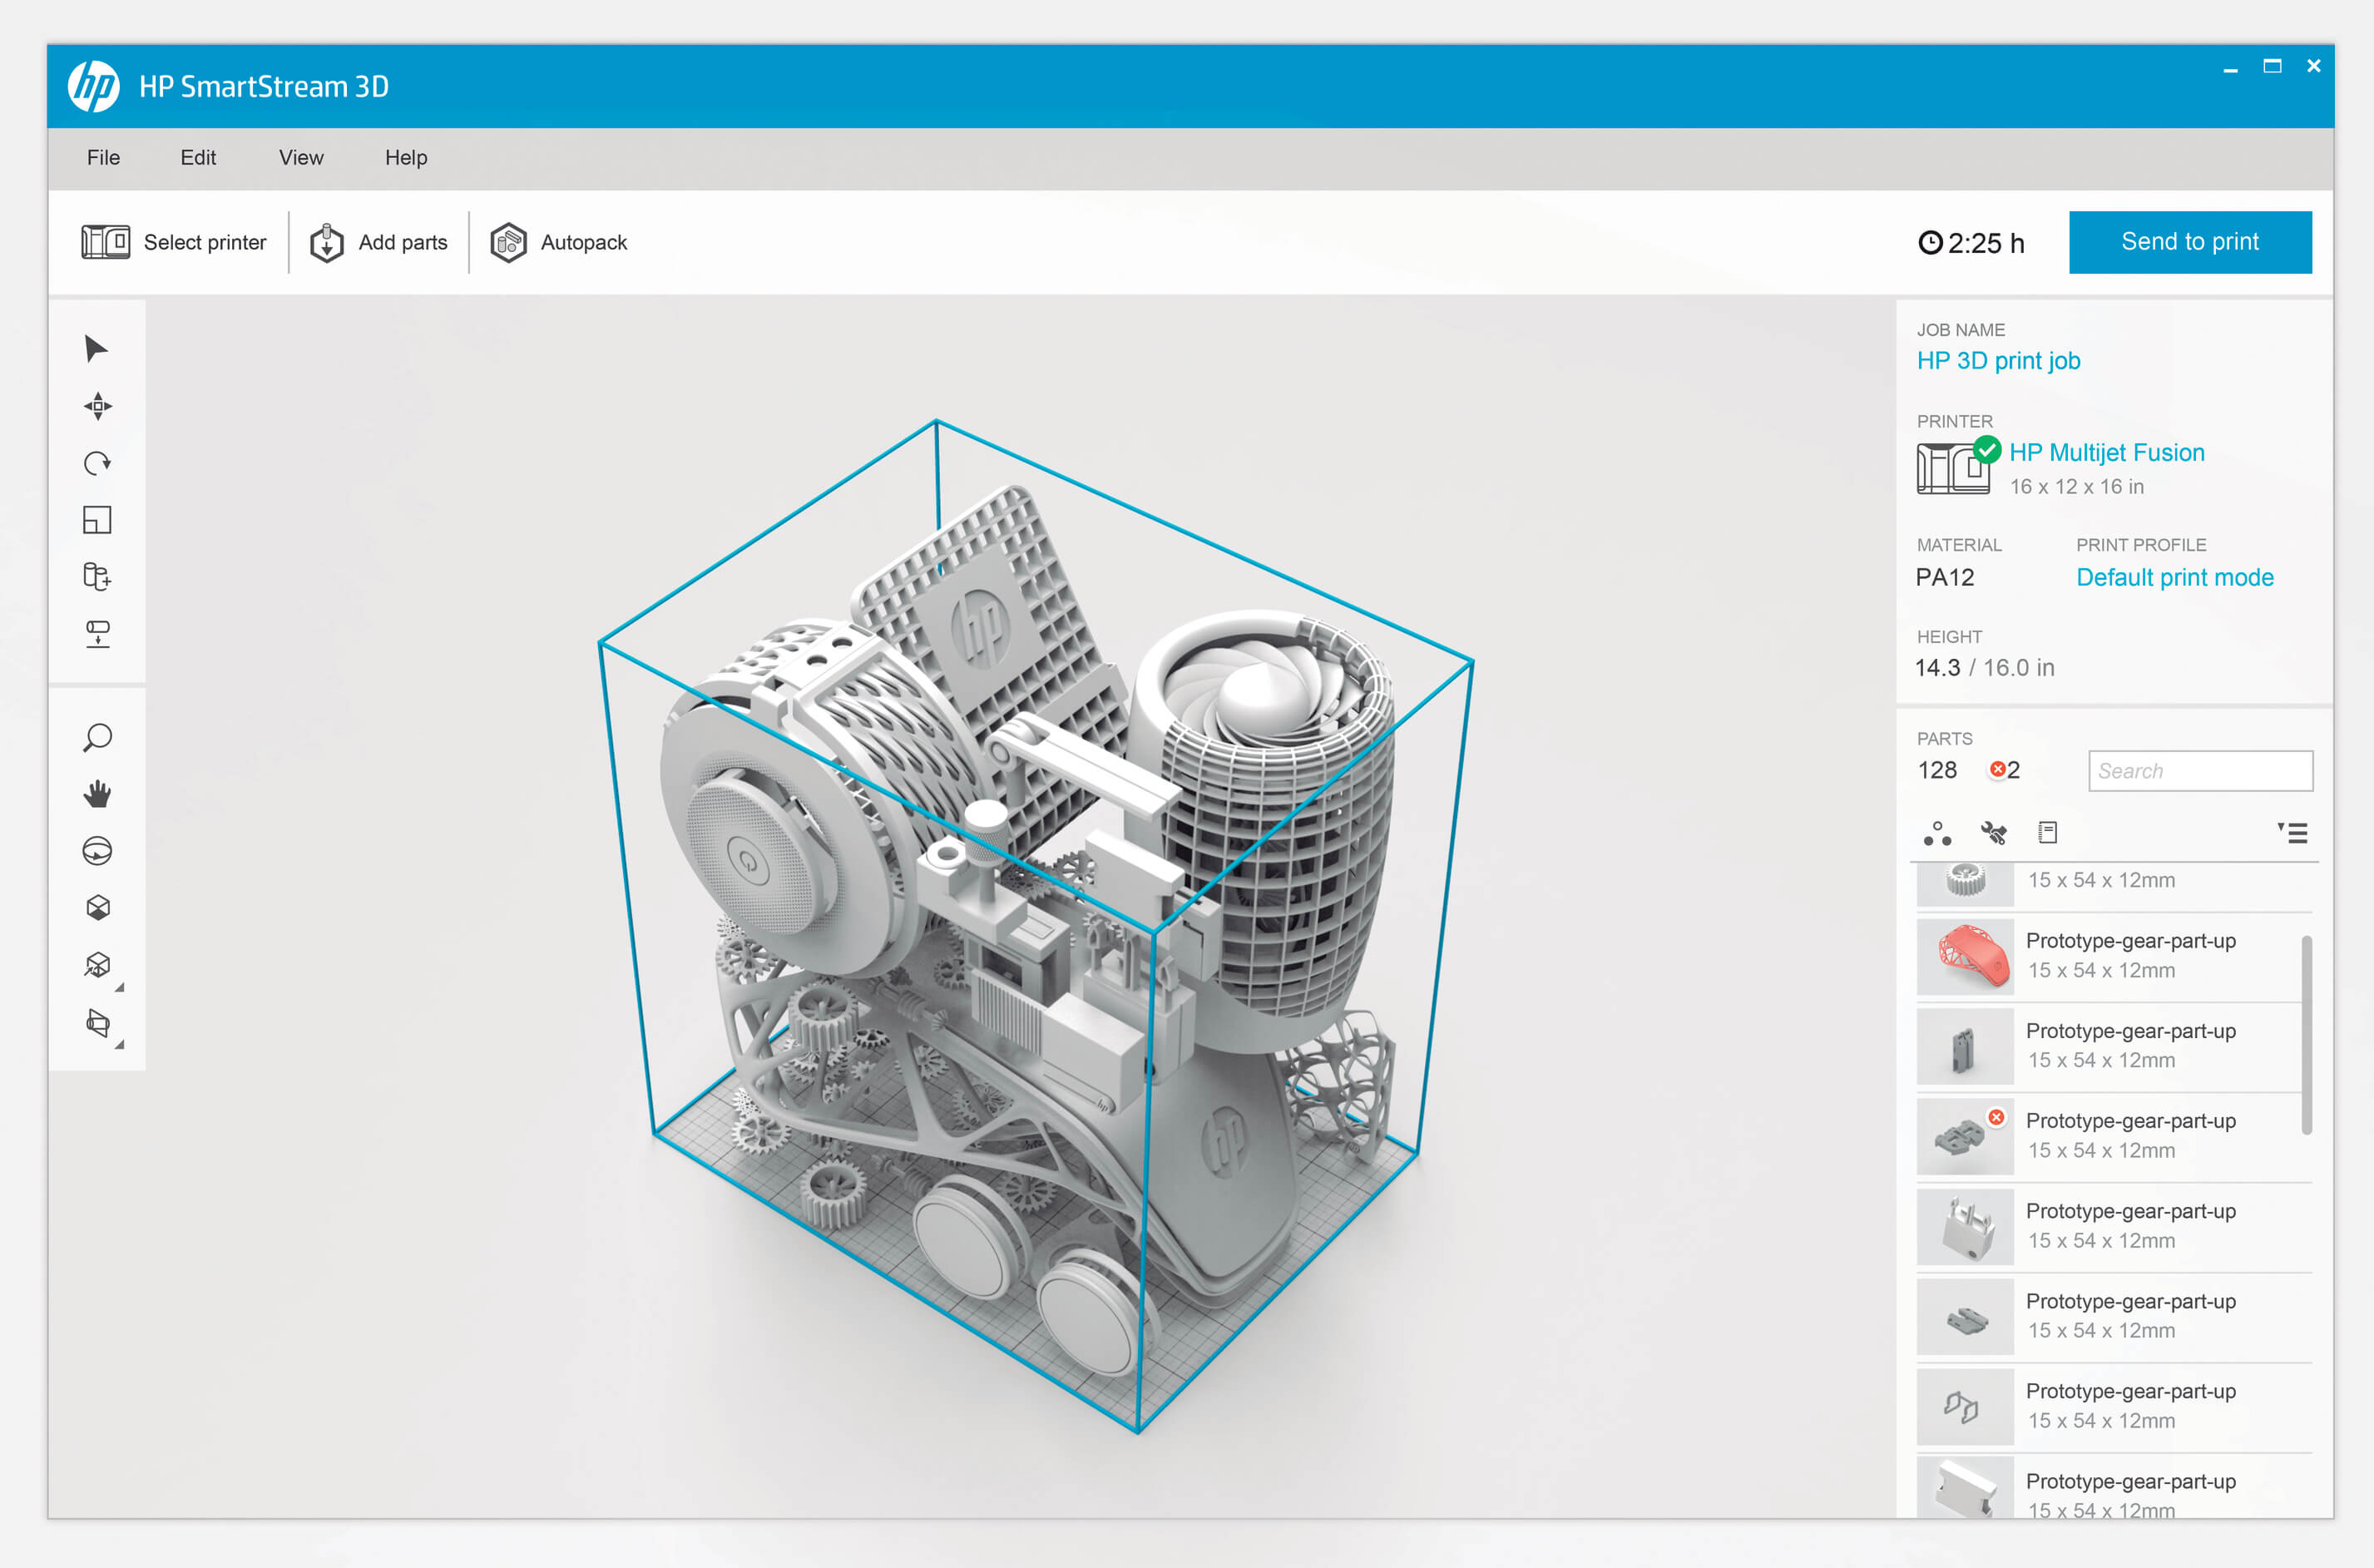
Task: Click the 14.3 / 16.0 in height value
Action: coord(1984,667)
